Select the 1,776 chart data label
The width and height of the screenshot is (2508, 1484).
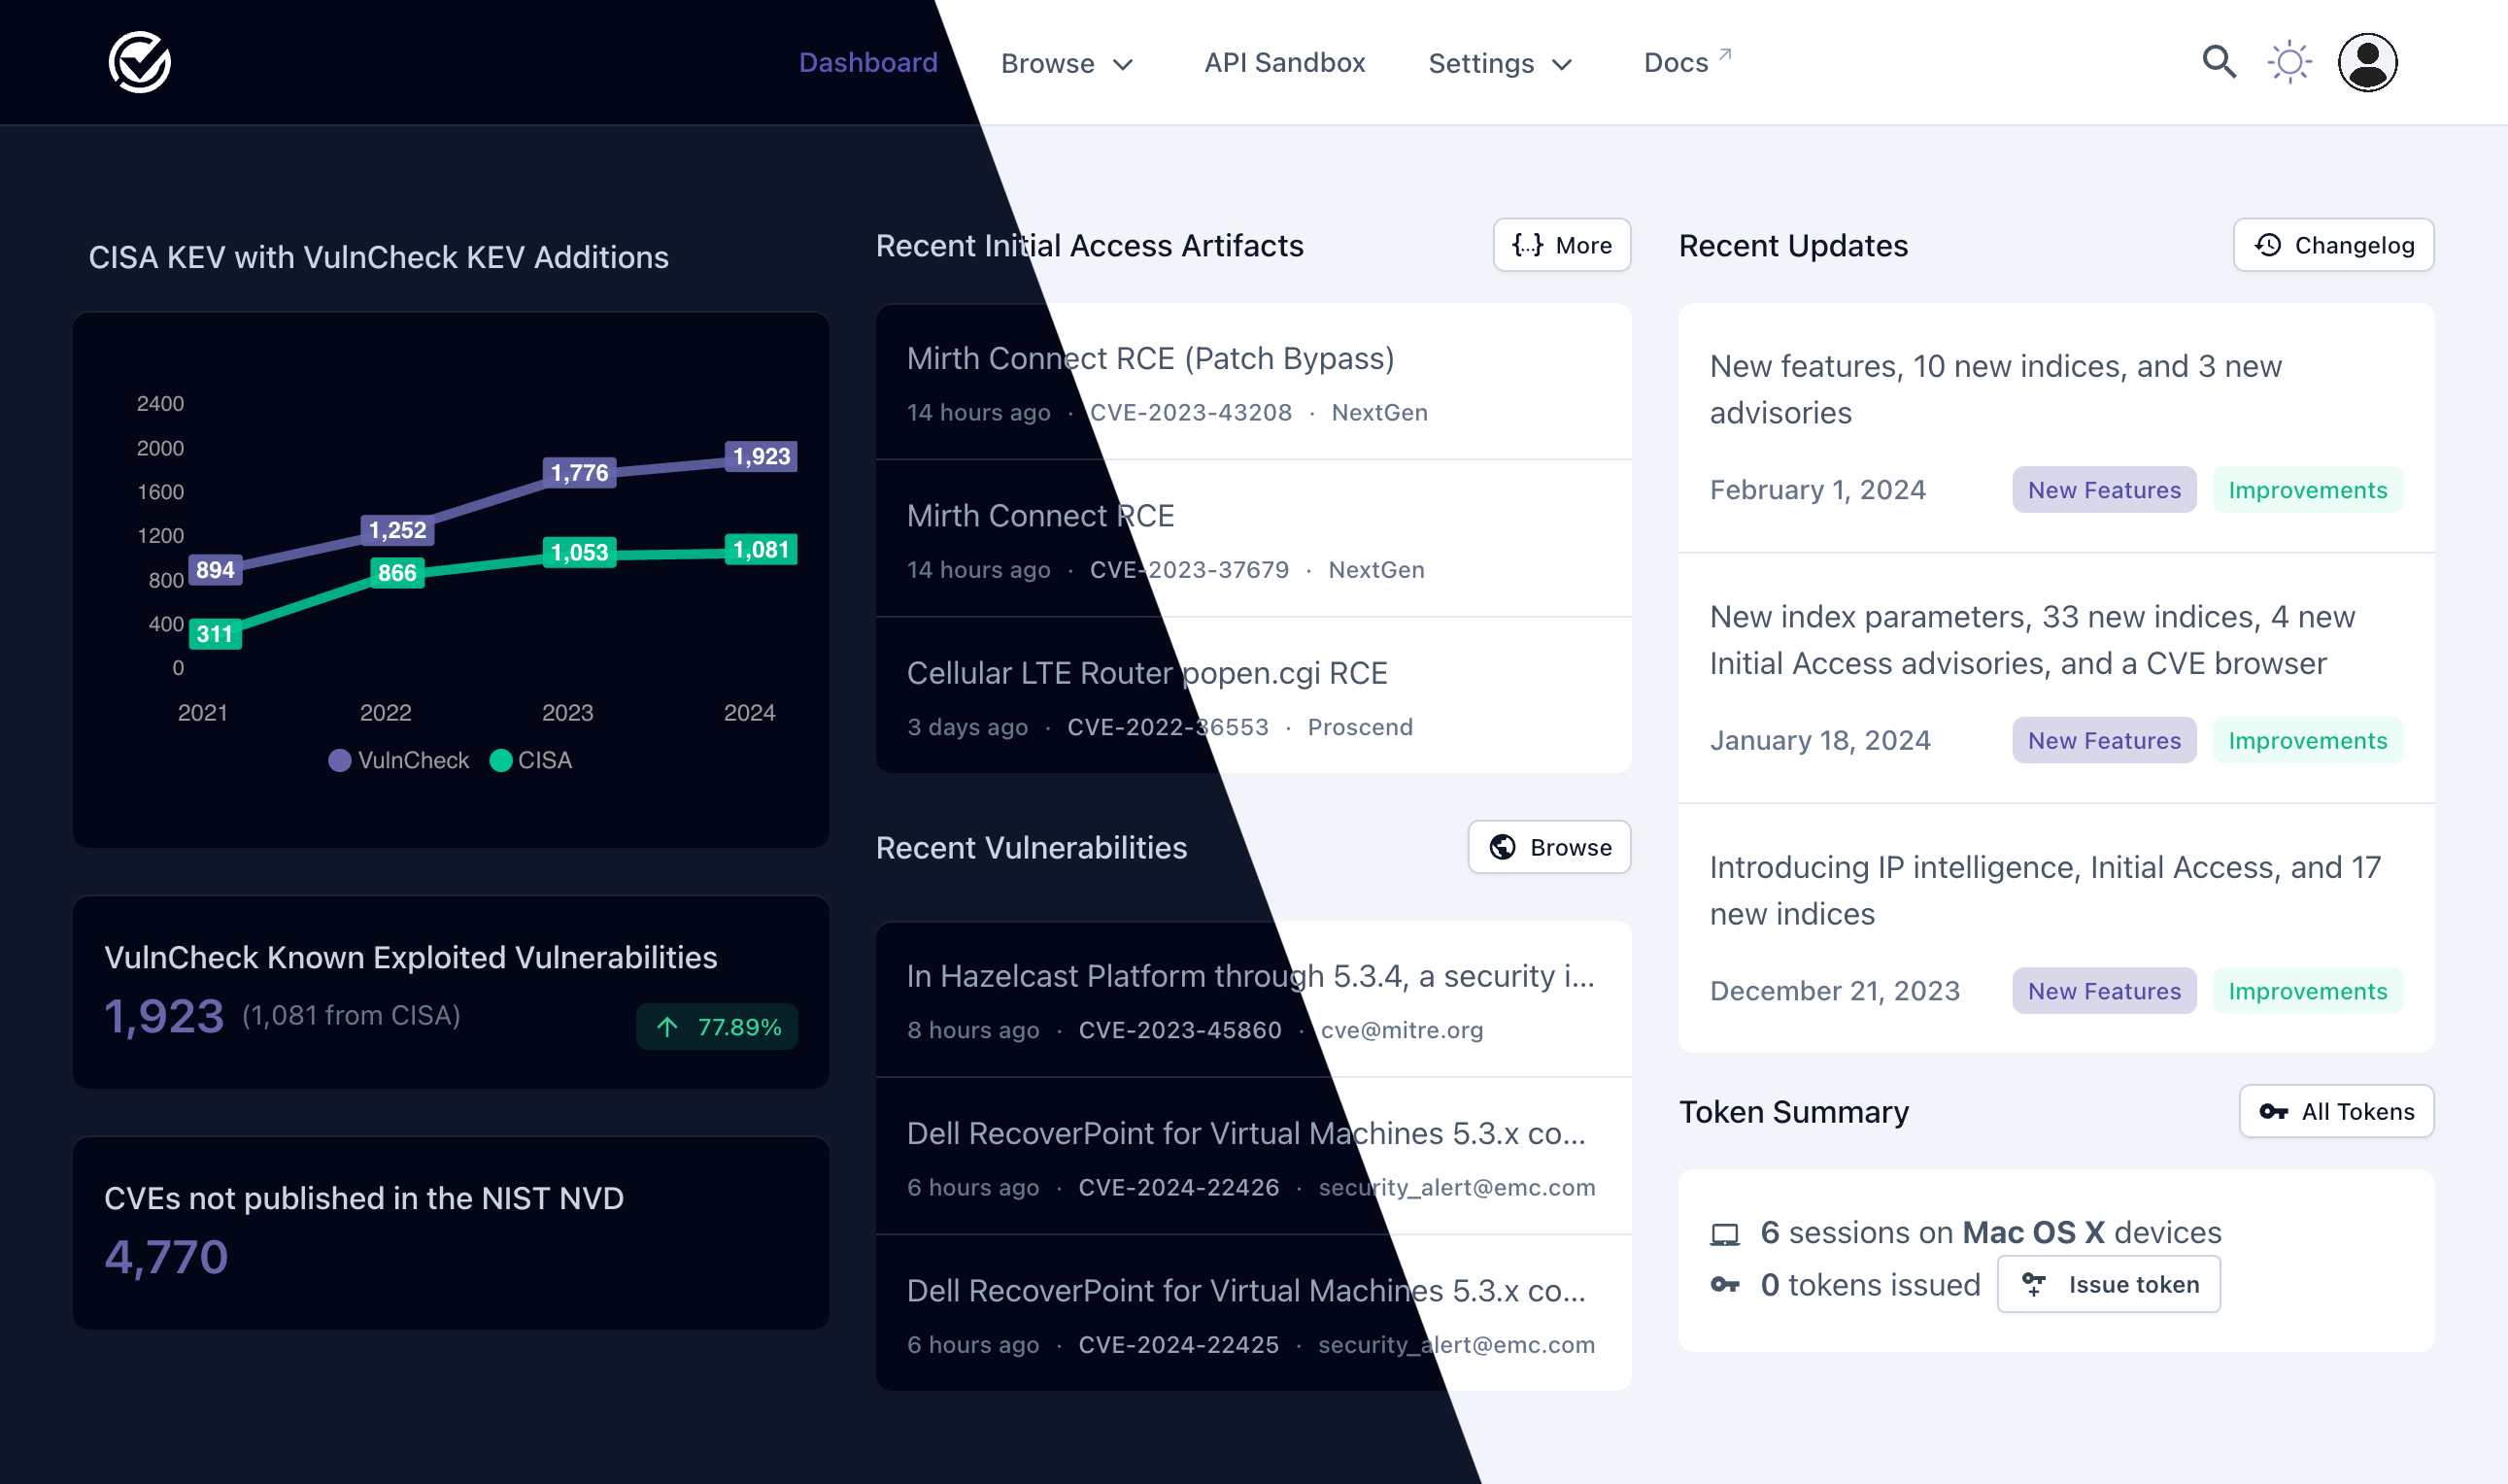pyautogui.click(x=579, y=472)
